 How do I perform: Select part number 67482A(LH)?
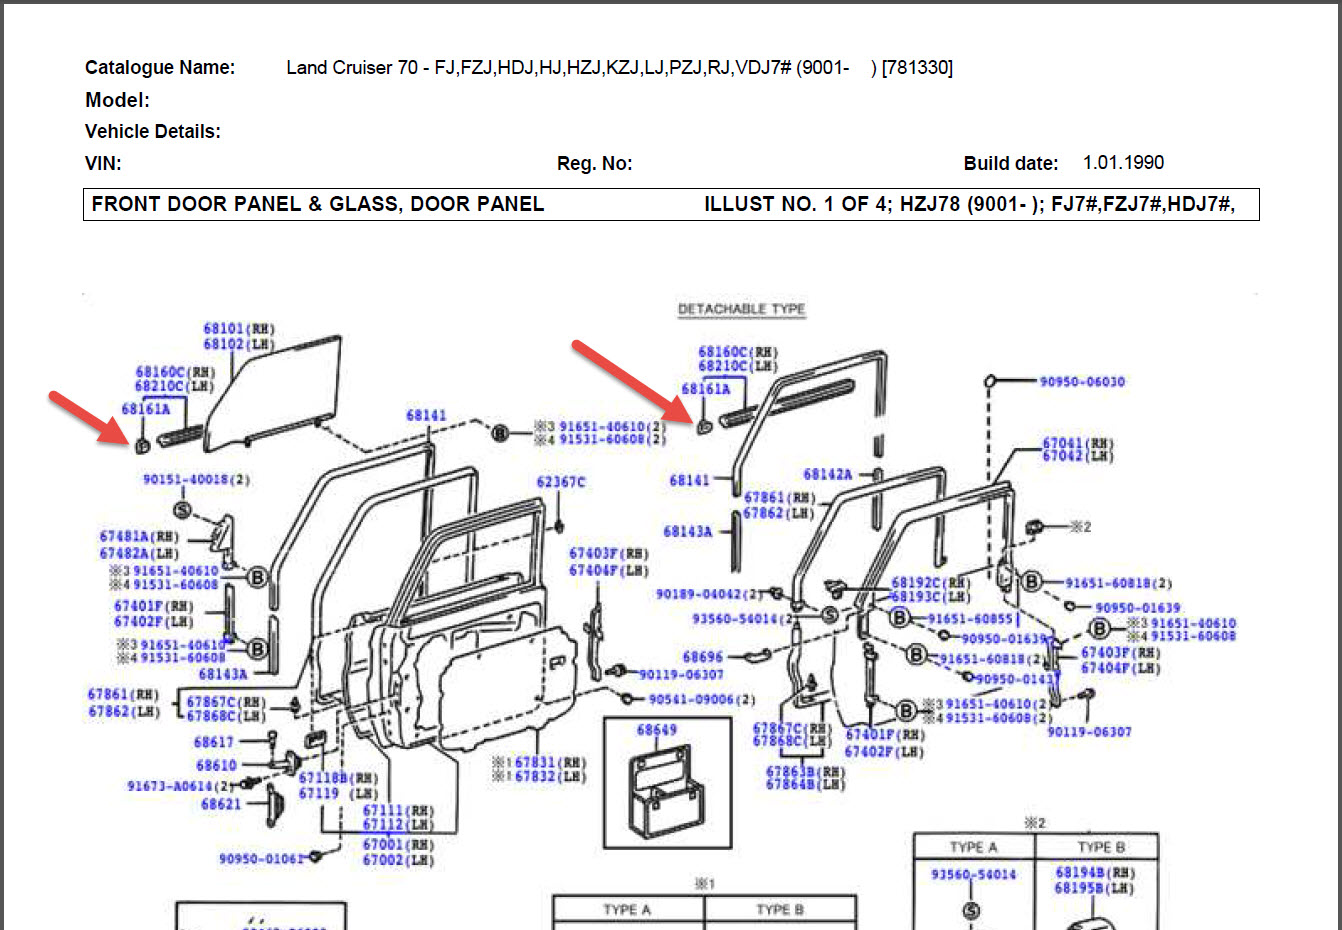(x=139, y=553)
